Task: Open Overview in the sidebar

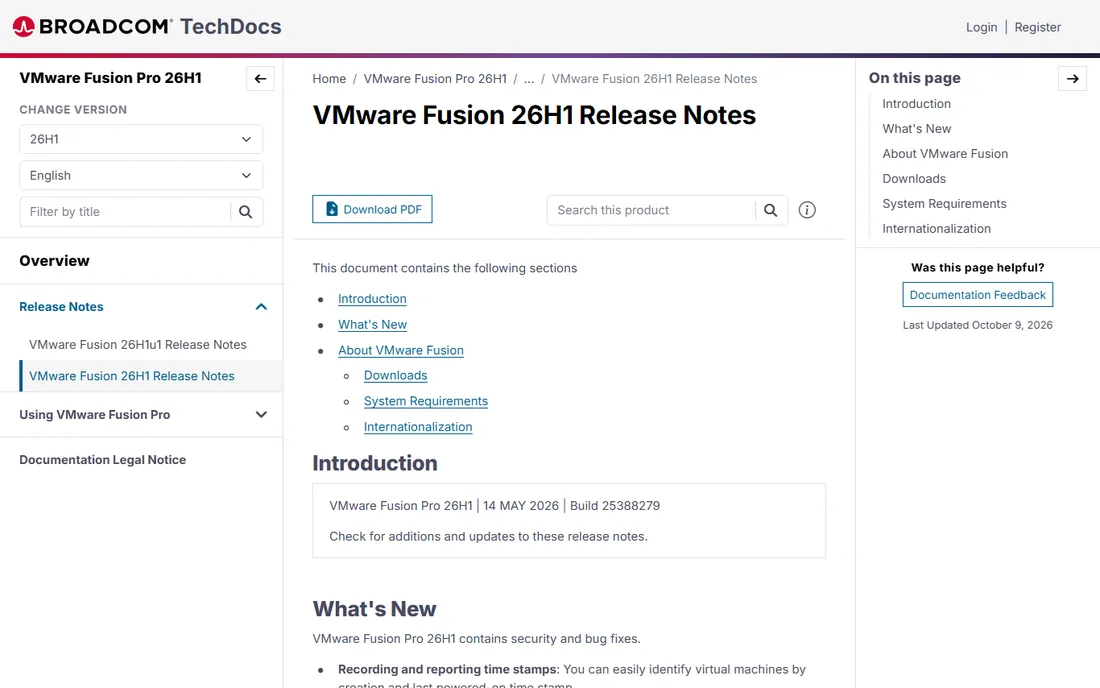Action: click(x=55, y=261)
